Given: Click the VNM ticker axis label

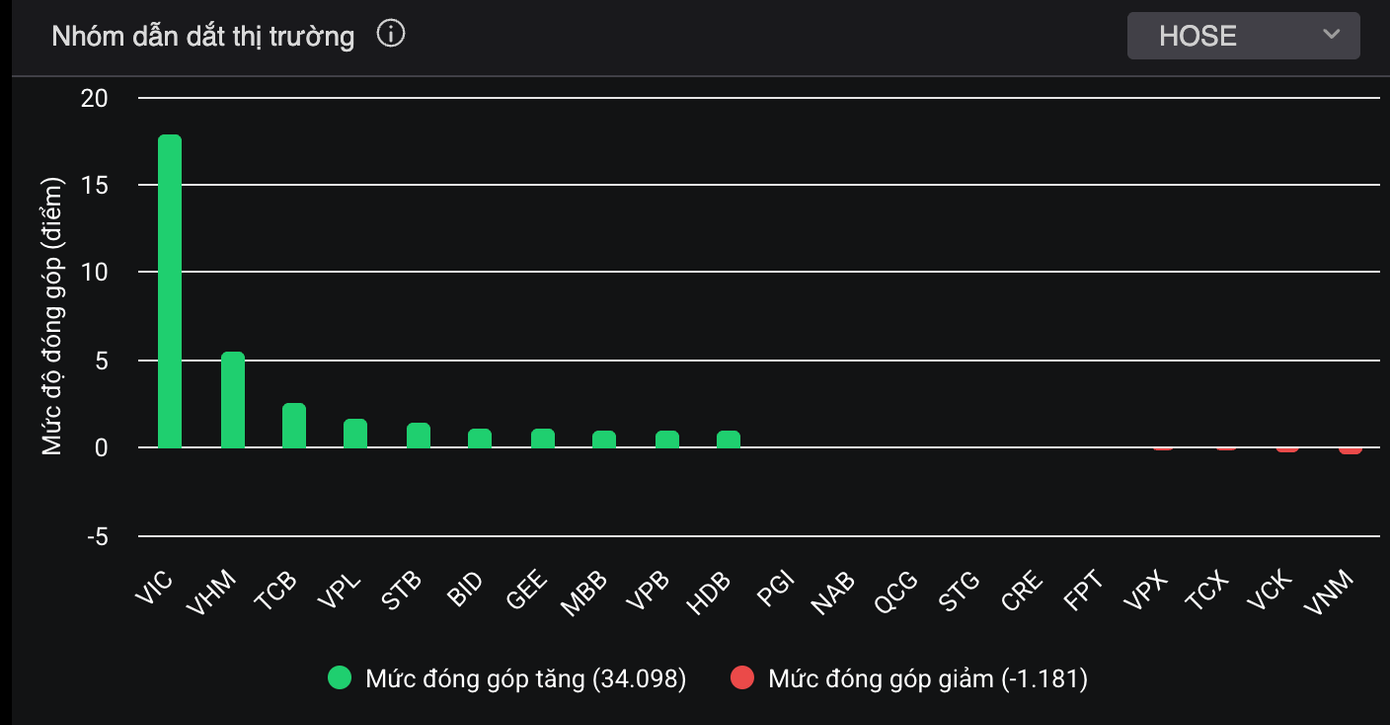Looking at the screenshot, I should pyautogui.click(x=1331, y=591).
